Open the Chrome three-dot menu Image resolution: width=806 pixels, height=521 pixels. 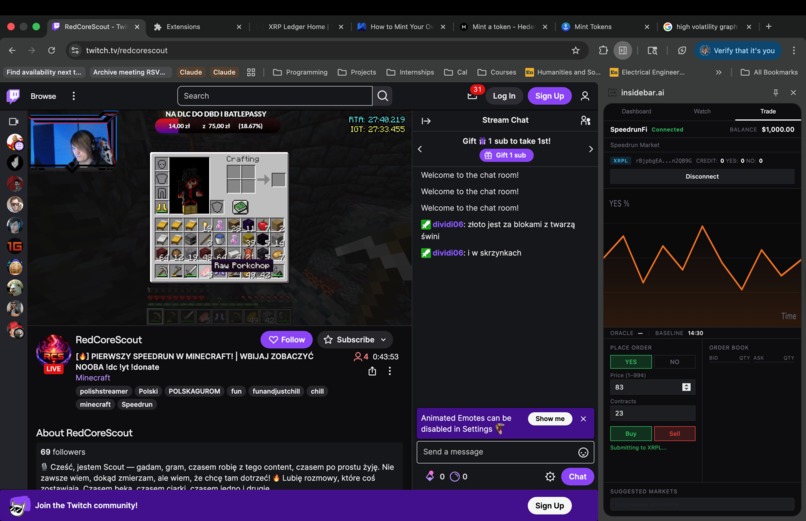click(794, 50)
